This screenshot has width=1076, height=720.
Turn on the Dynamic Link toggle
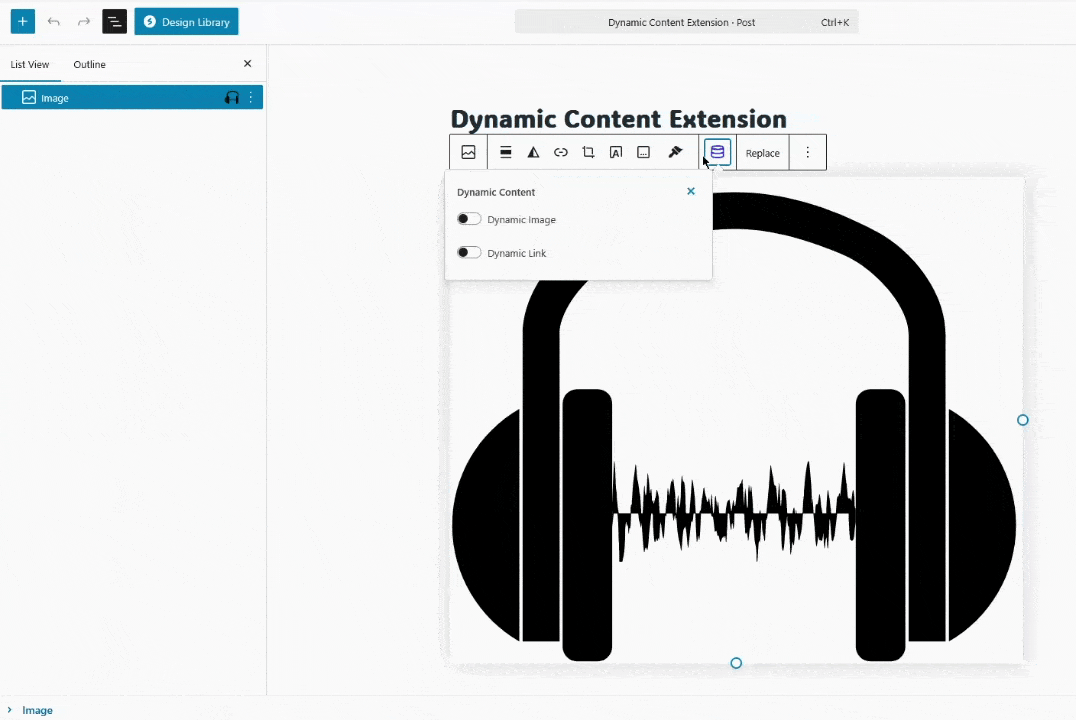tap(469, 253)
